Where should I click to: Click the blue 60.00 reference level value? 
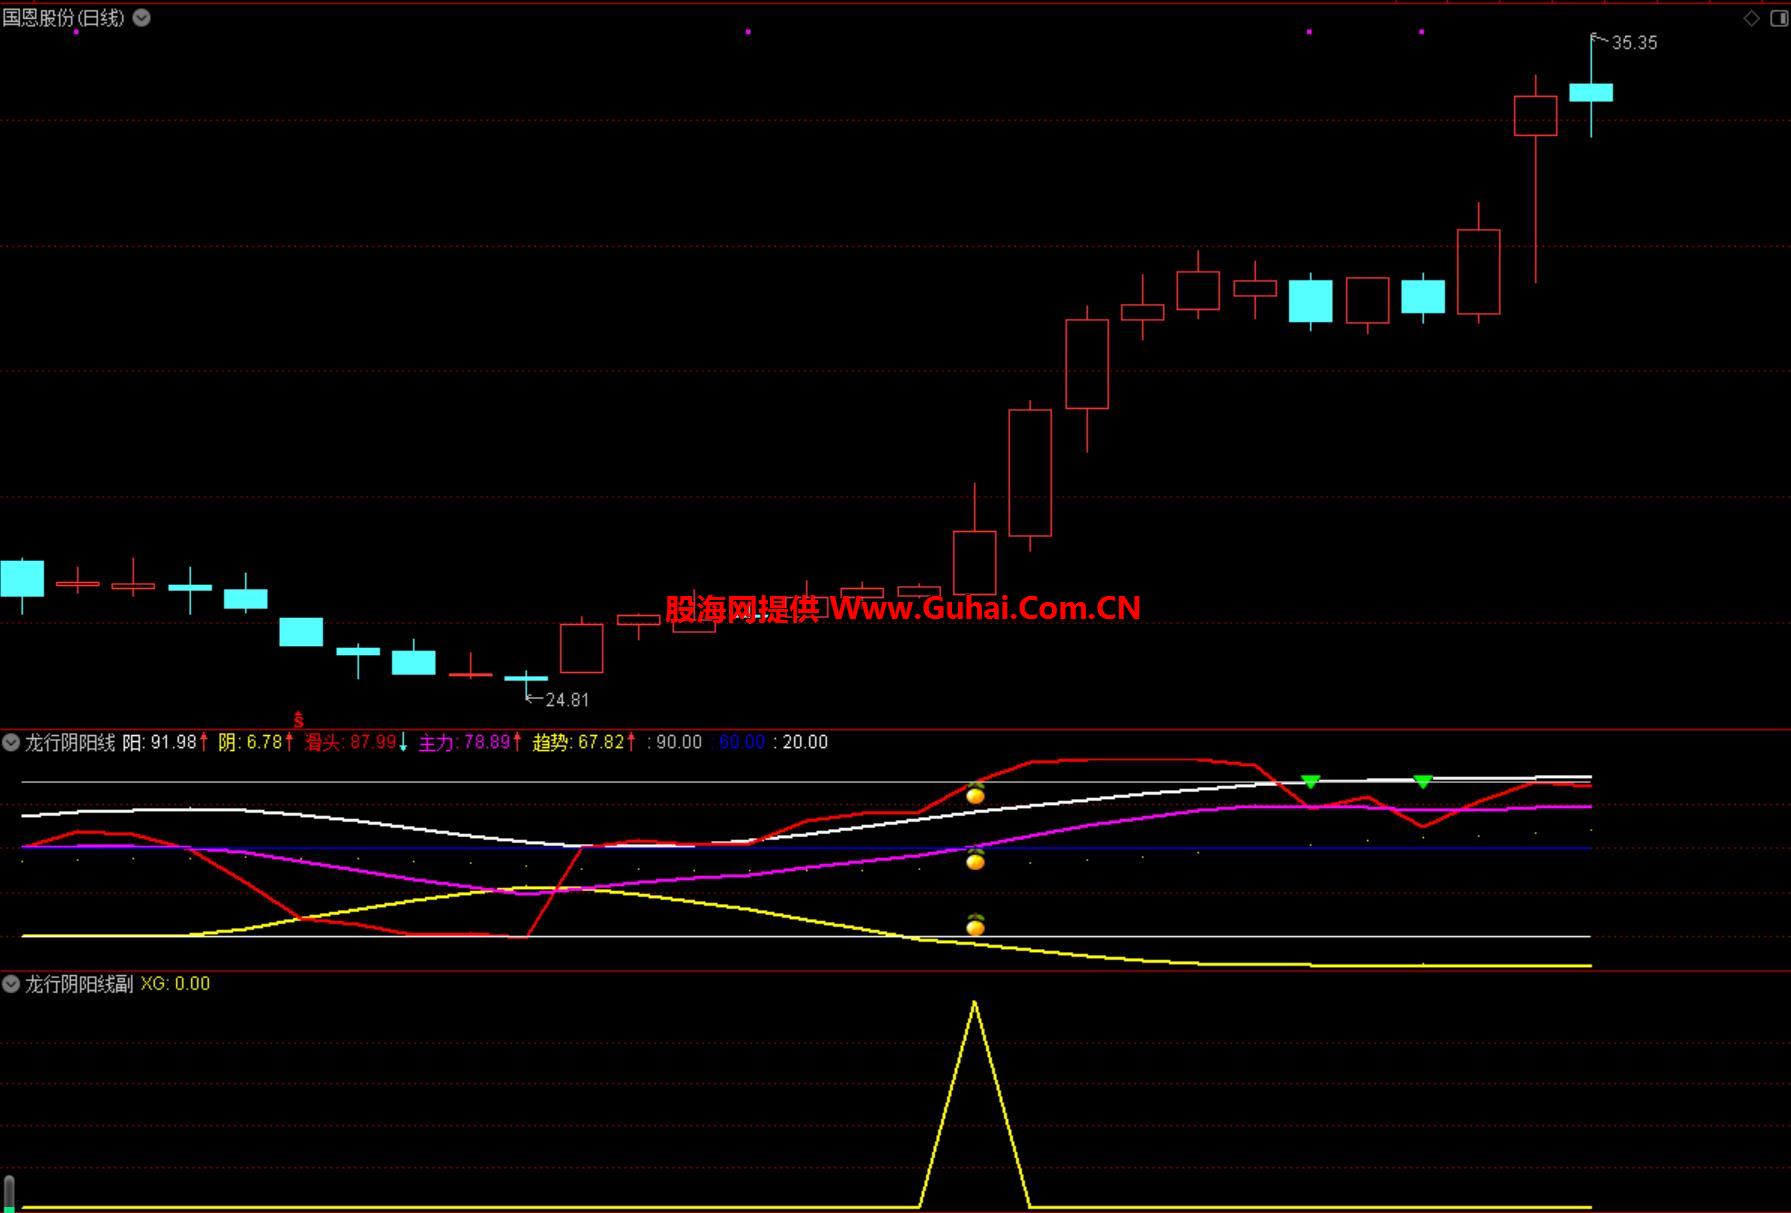[742, 742]
